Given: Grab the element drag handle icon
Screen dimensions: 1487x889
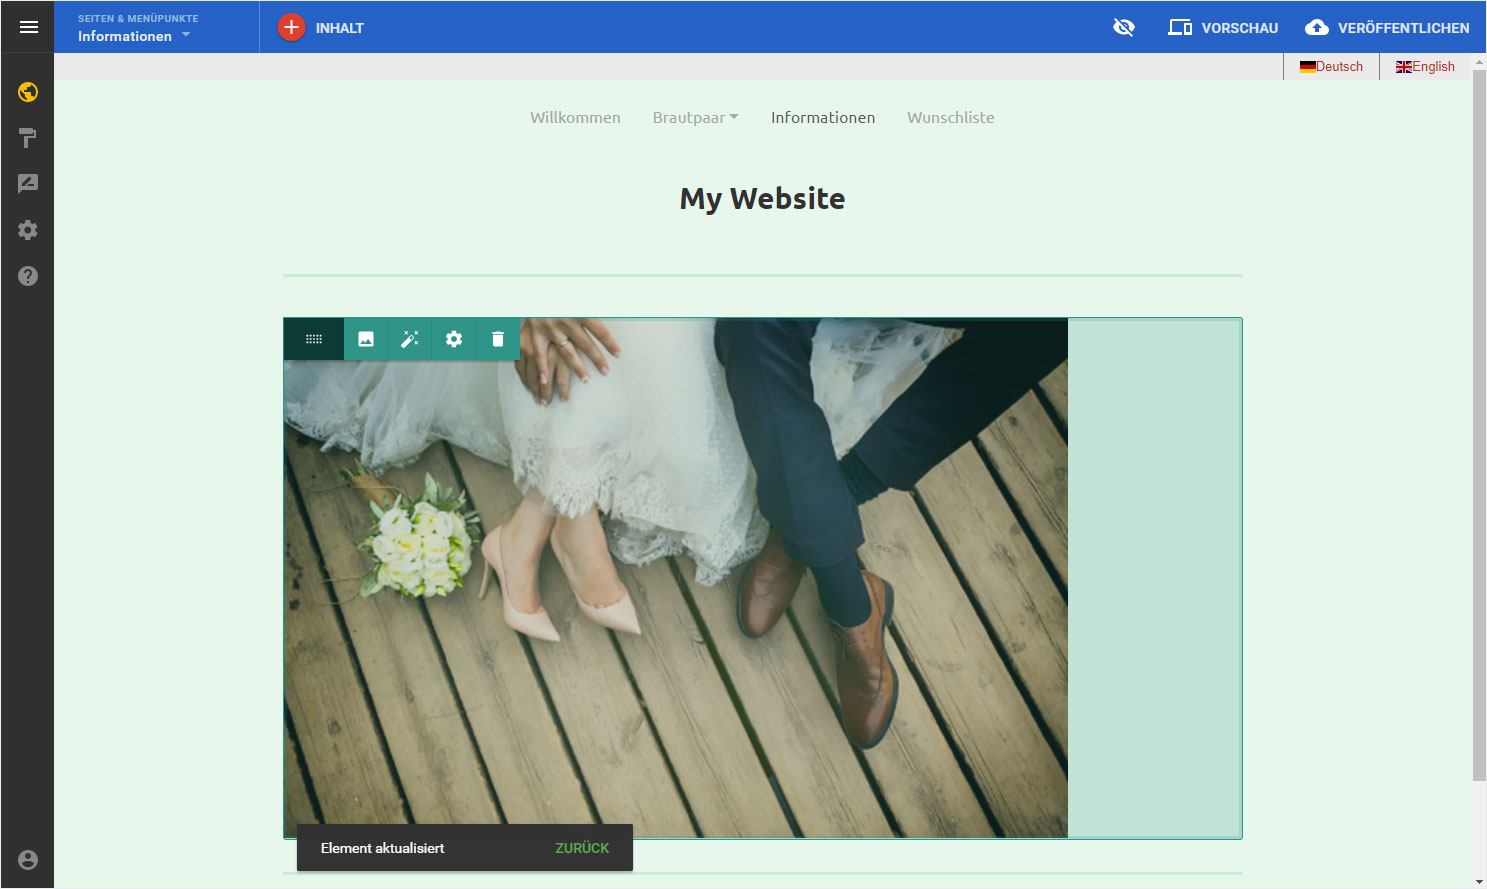Looking at the screenshot, I should [x=314, y=339].
